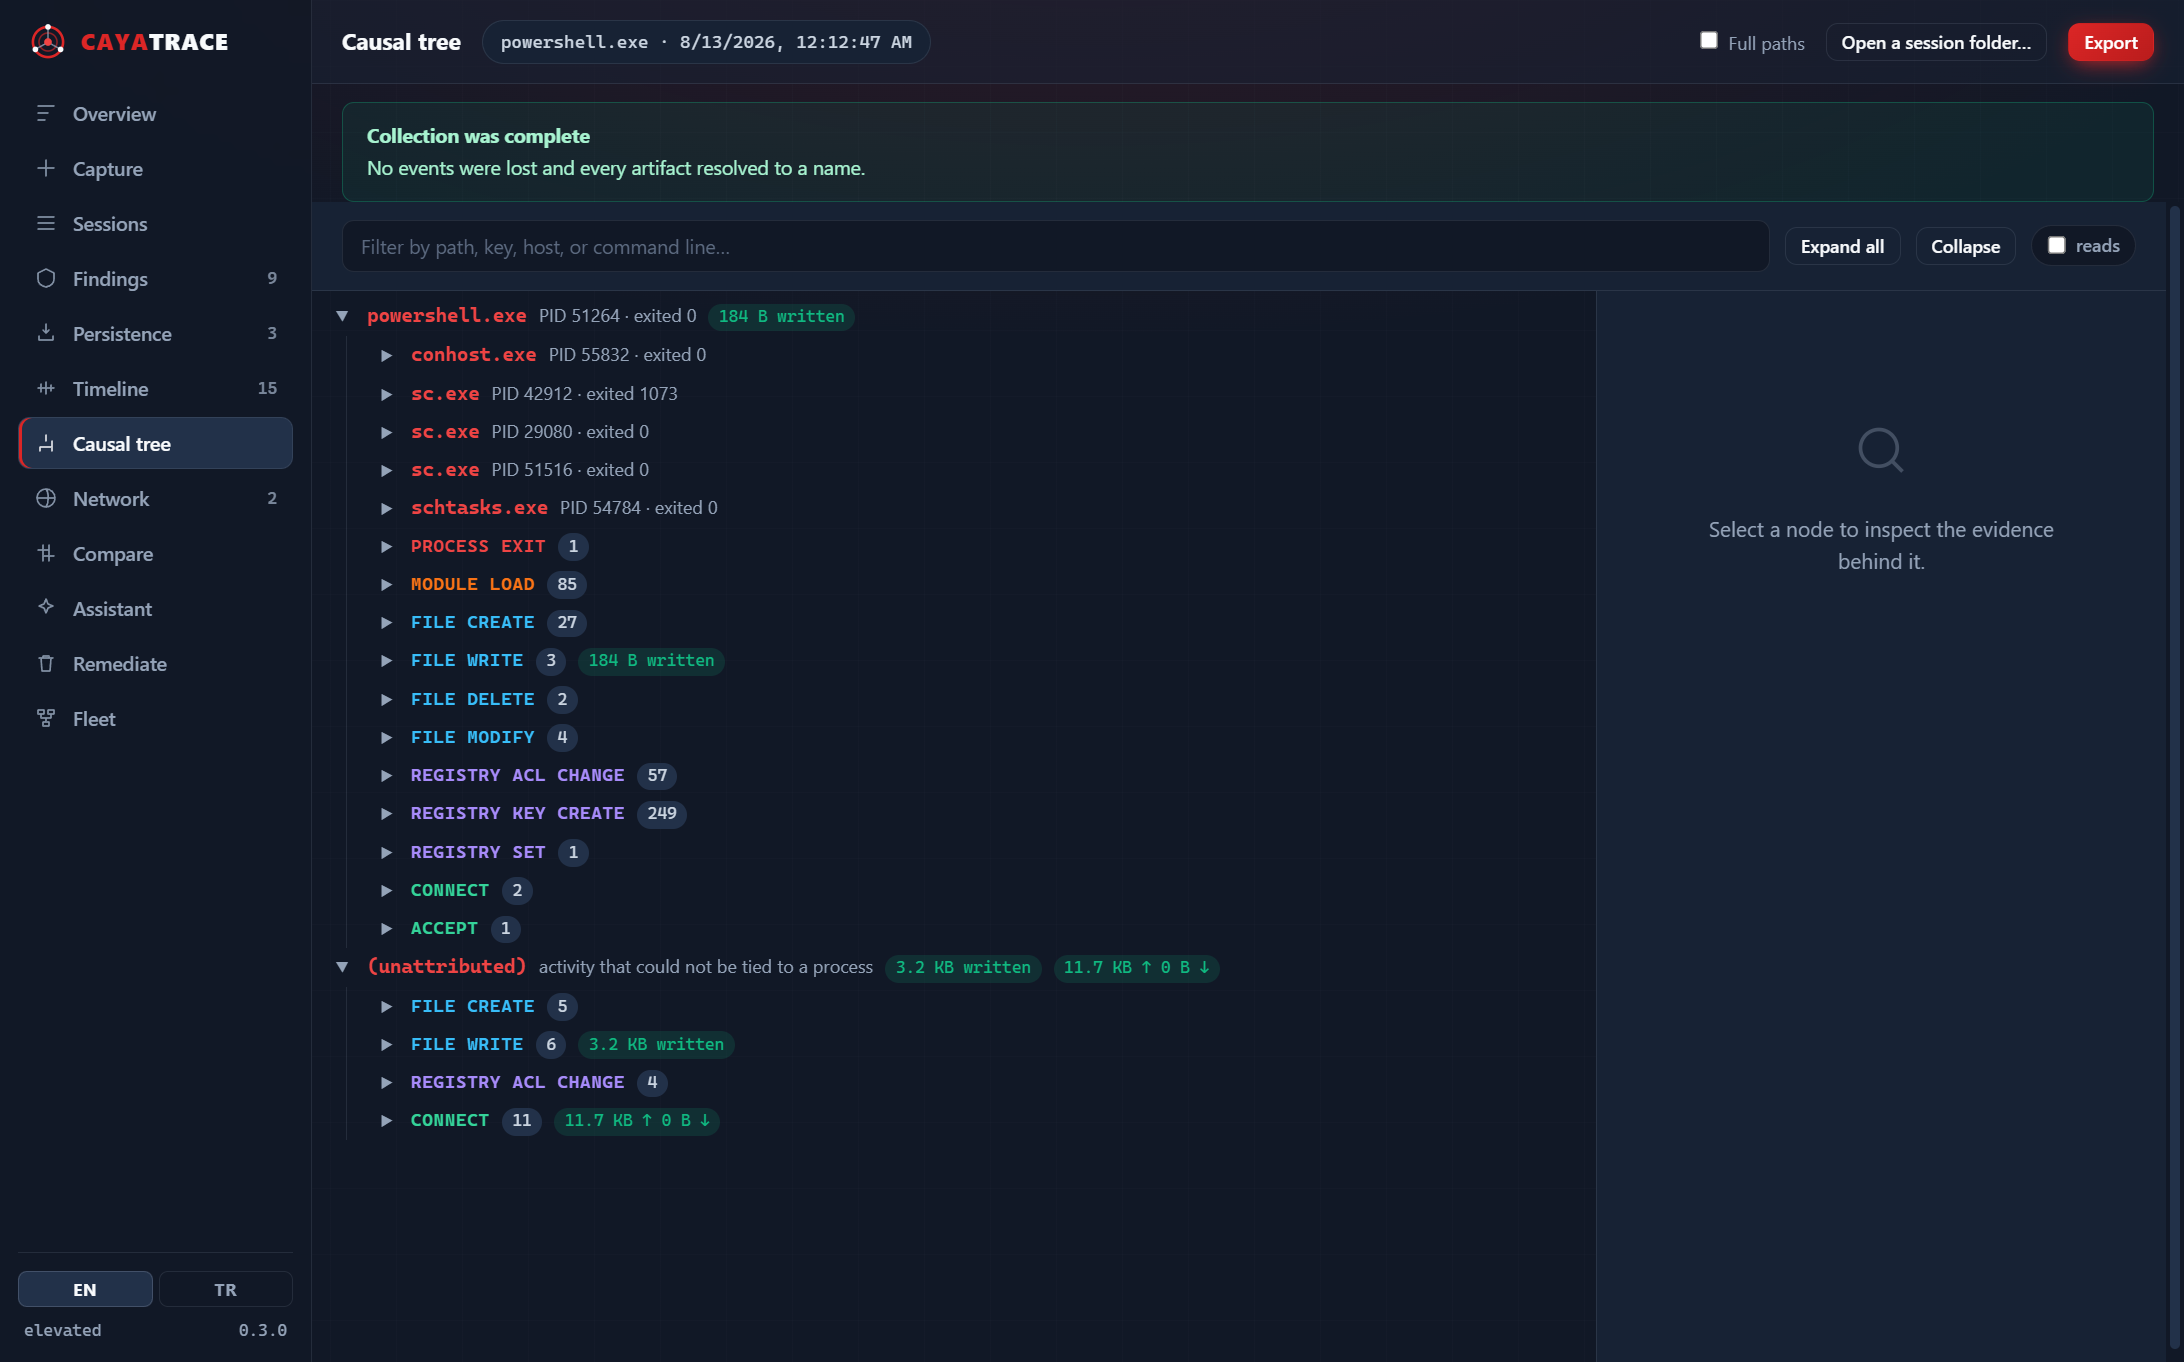Click the Remediate trash icon

coord(46,663)
